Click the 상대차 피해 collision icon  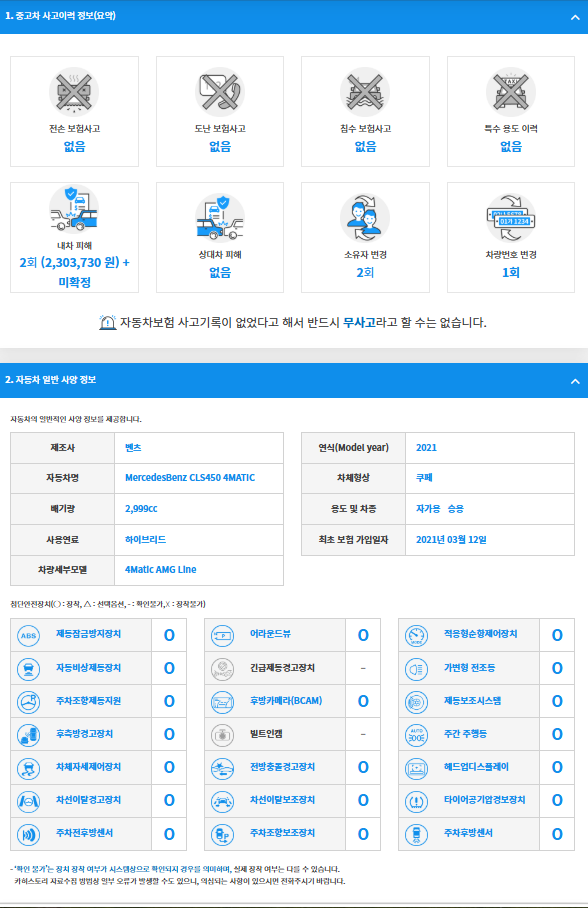220,218
